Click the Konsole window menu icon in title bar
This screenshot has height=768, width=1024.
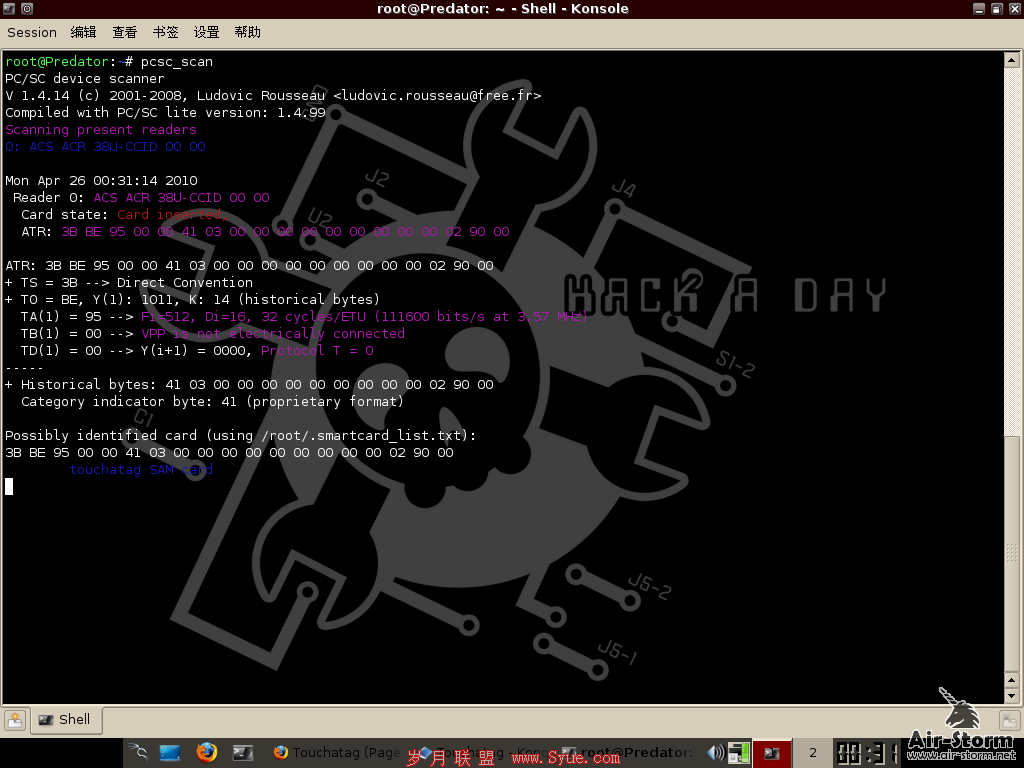tap(8, 8)
